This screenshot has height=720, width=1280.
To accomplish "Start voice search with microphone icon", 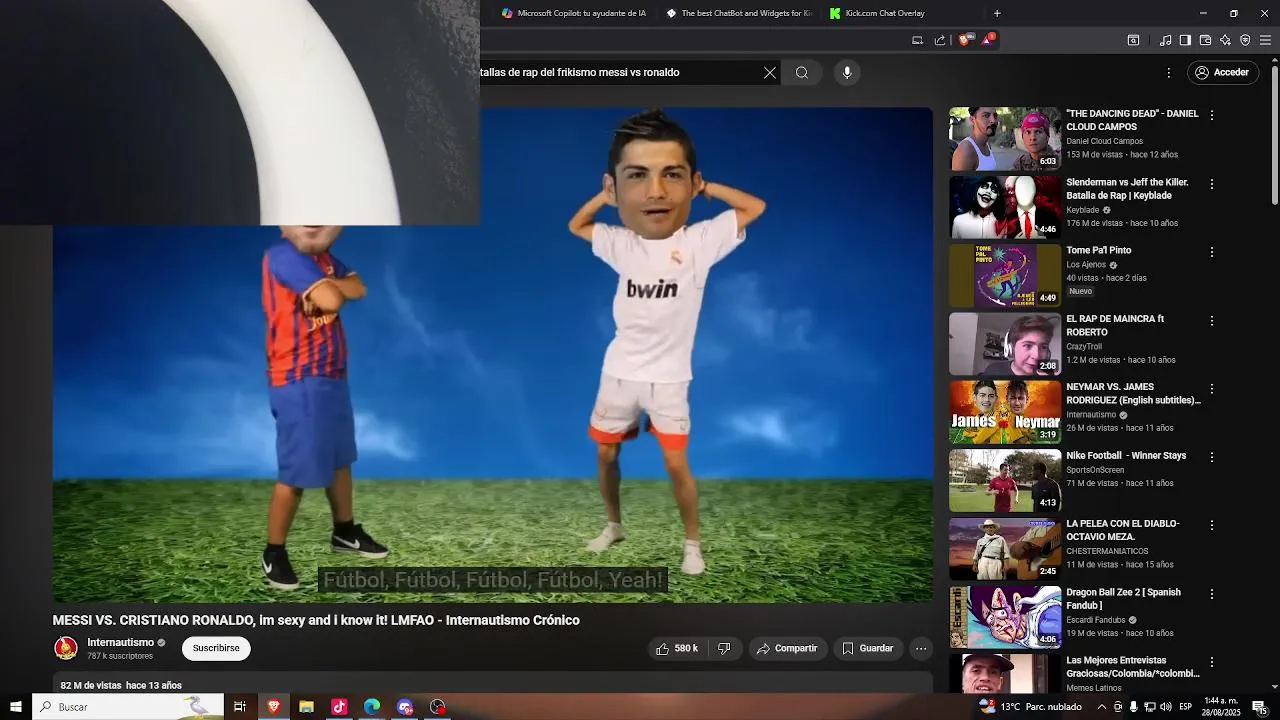I will [847, 72].
